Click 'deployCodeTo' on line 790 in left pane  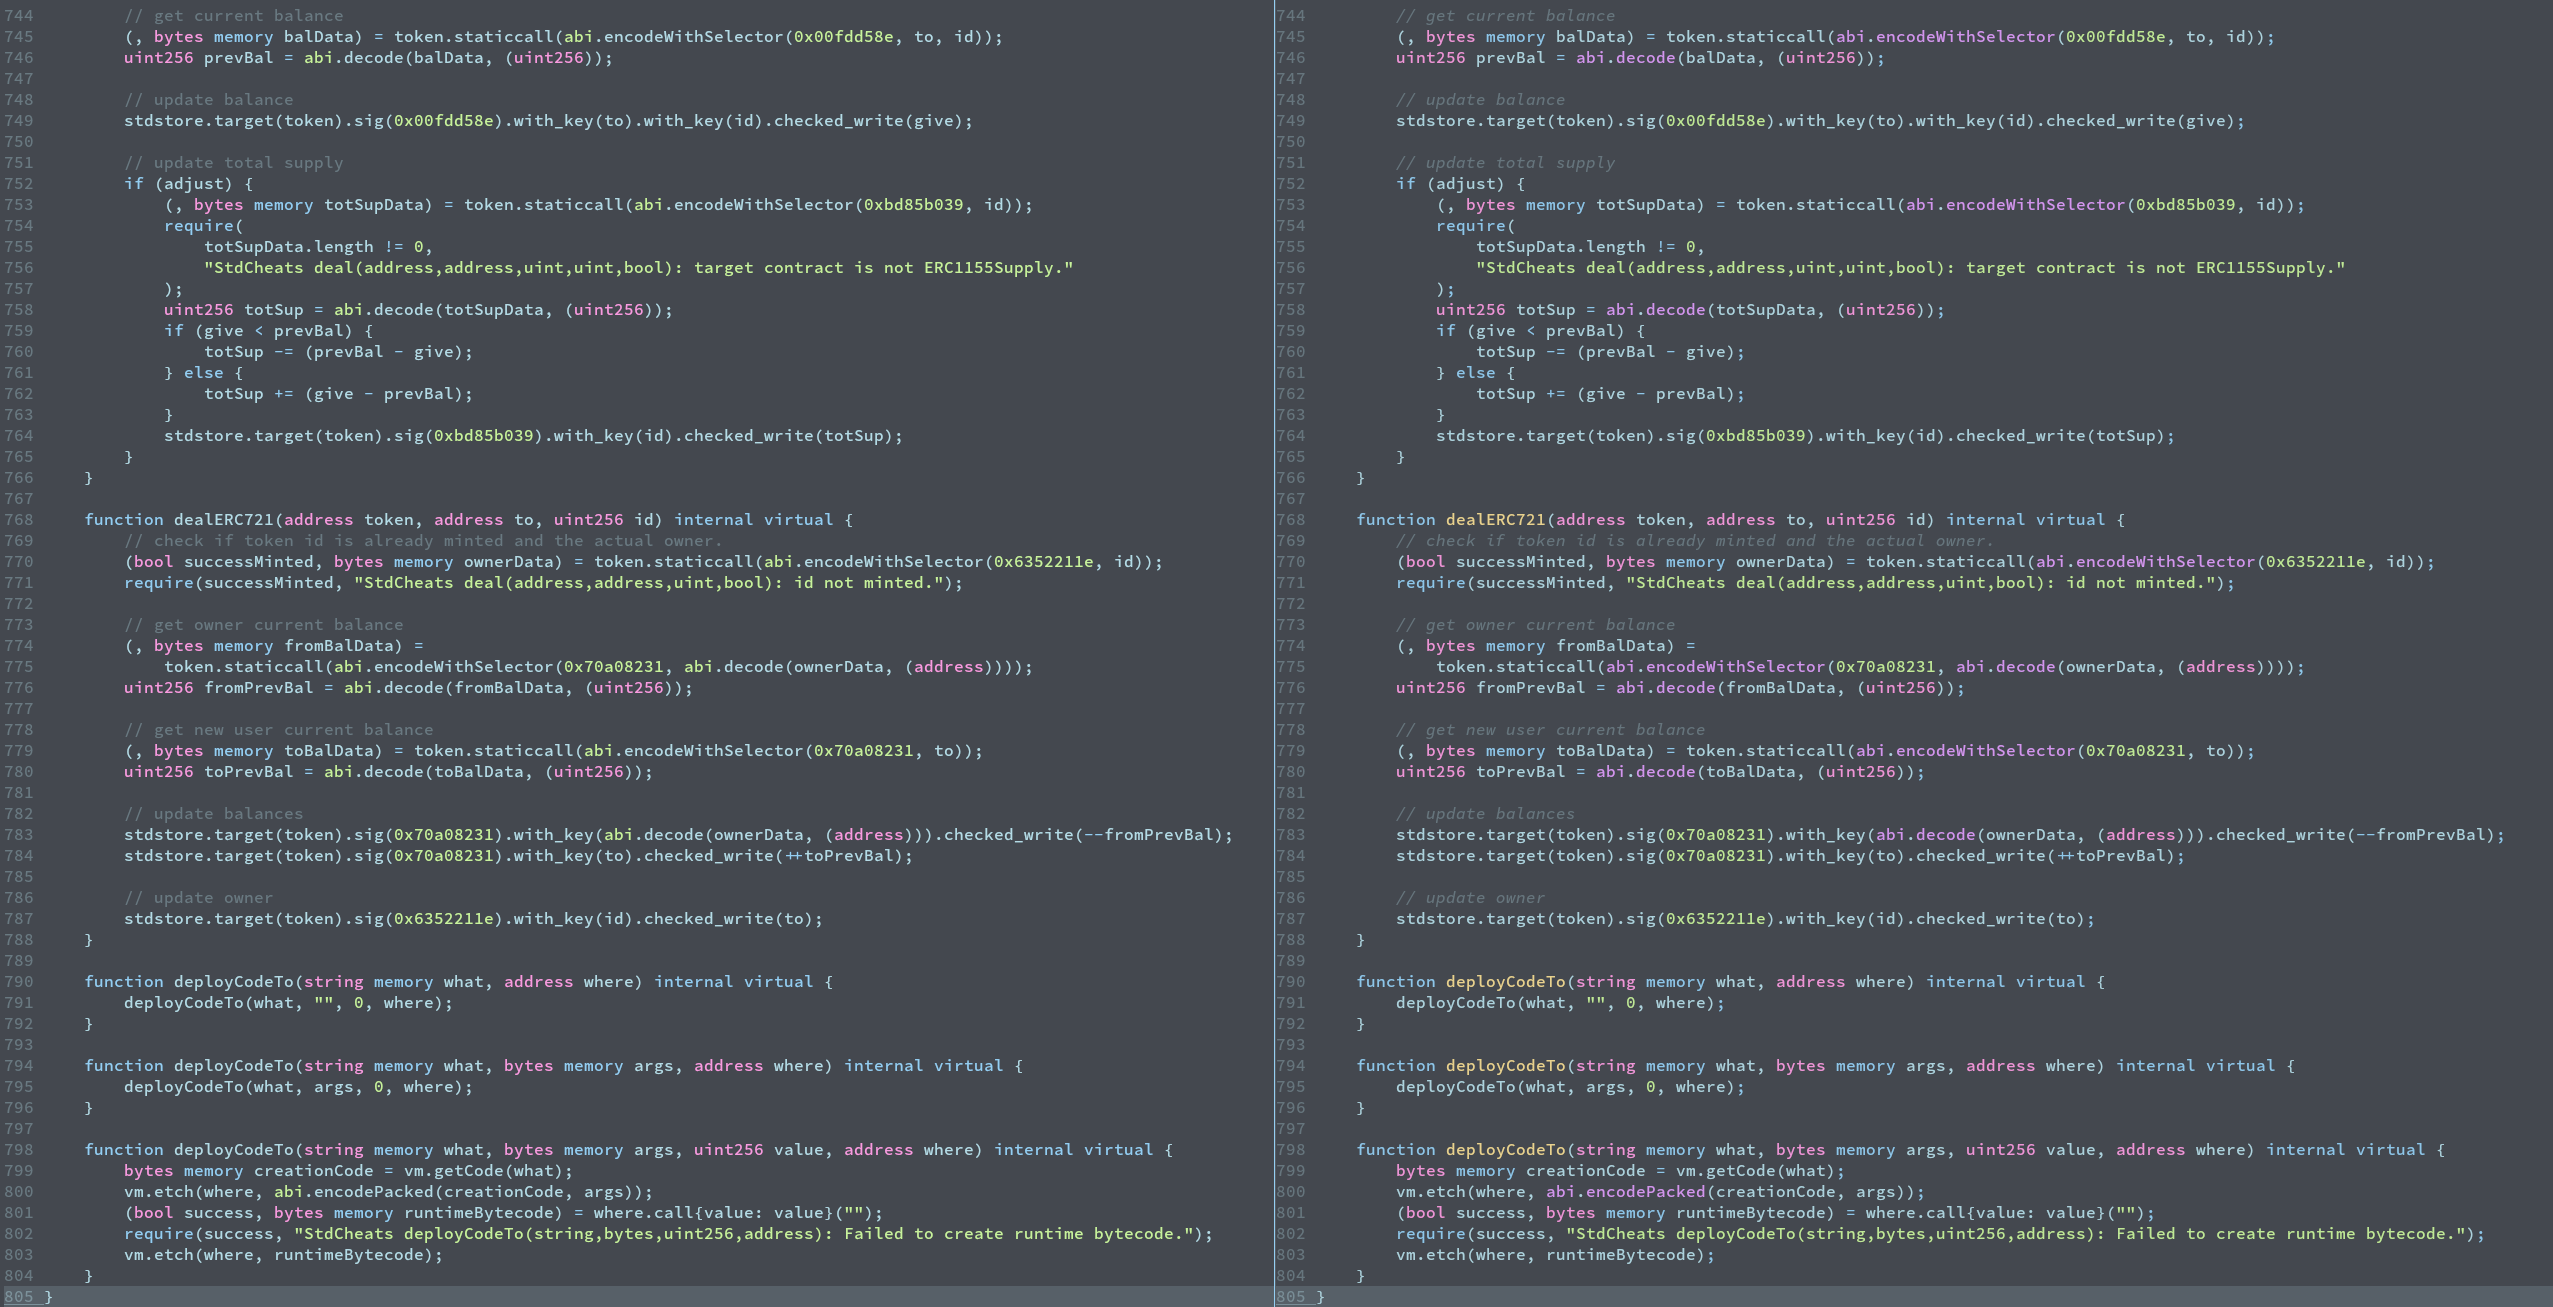[234, 982]
